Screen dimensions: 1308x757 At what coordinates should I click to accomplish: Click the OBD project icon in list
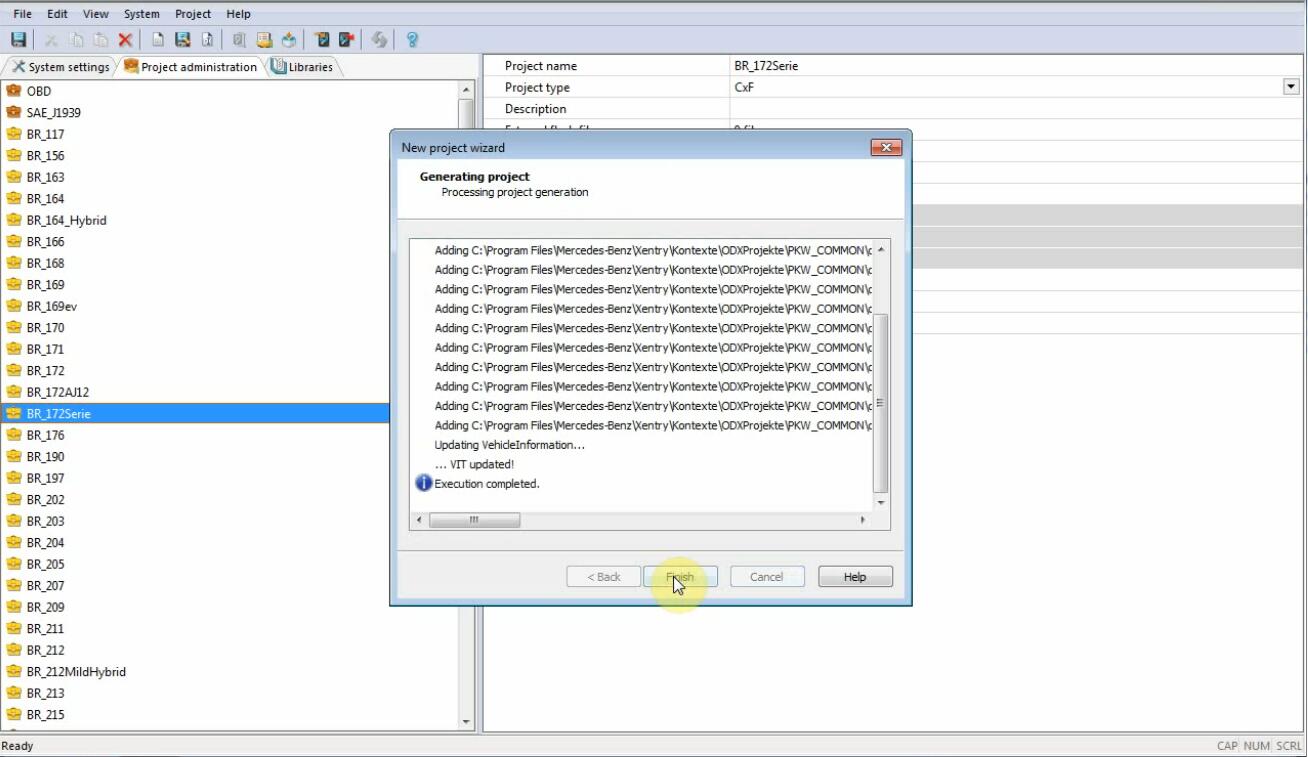pos(14,91)
